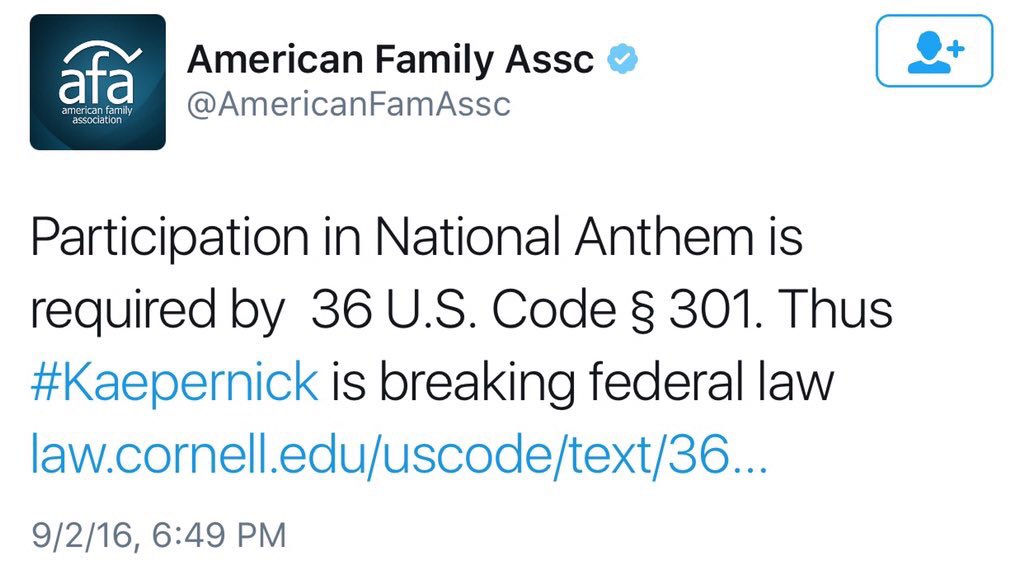This screenshot has width=1024, height=584.
Task: Open the #Kaepernick hashtag
Action: pos(174,383)
